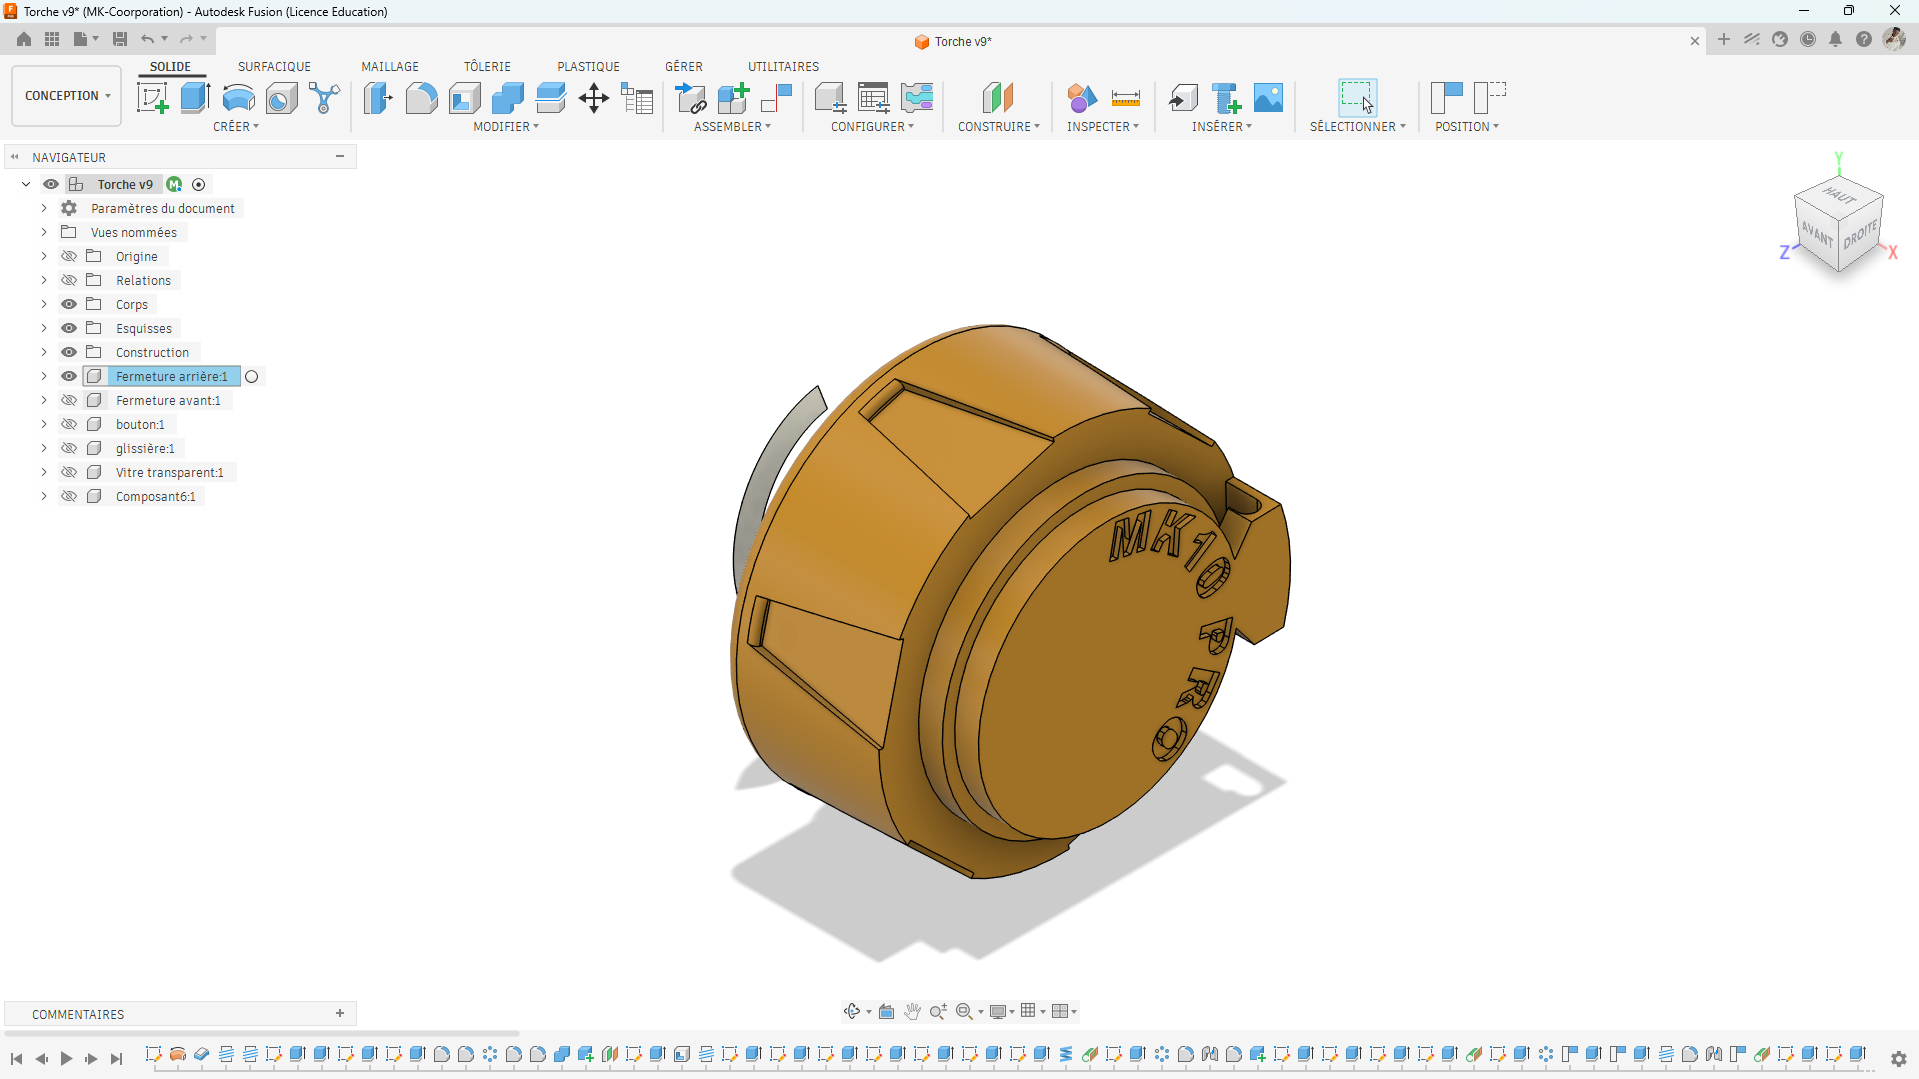
Task: Click the HAUT face of the view cube
Action: [x=1838, y=194]
